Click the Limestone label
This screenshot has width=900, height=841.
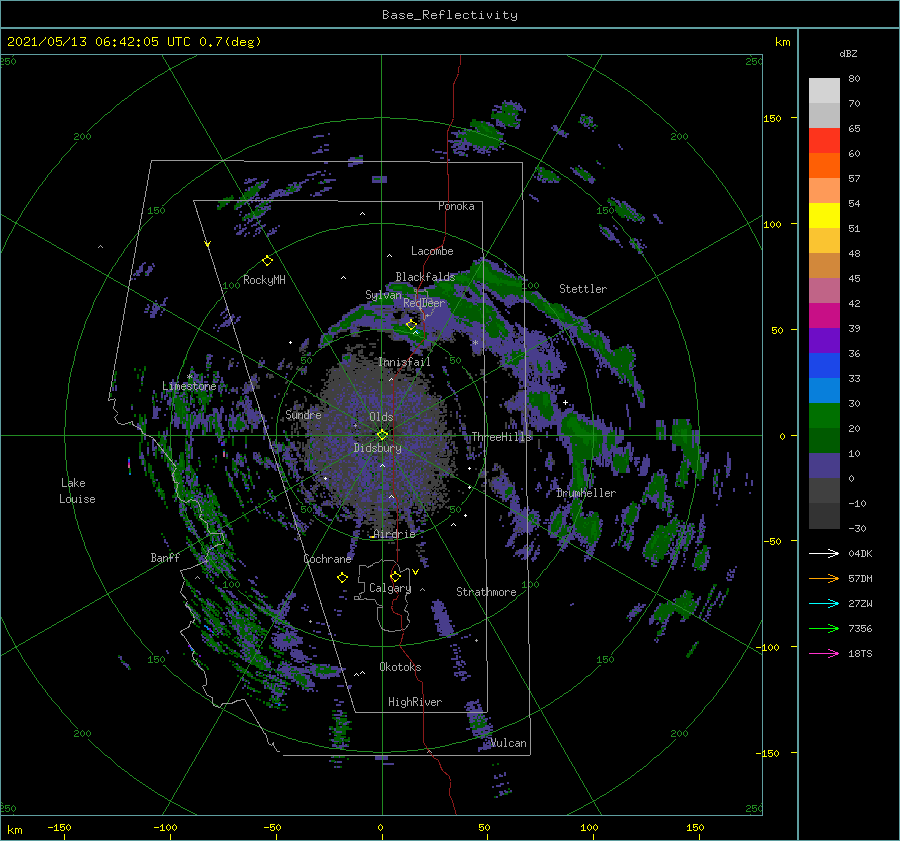point(189,386)
